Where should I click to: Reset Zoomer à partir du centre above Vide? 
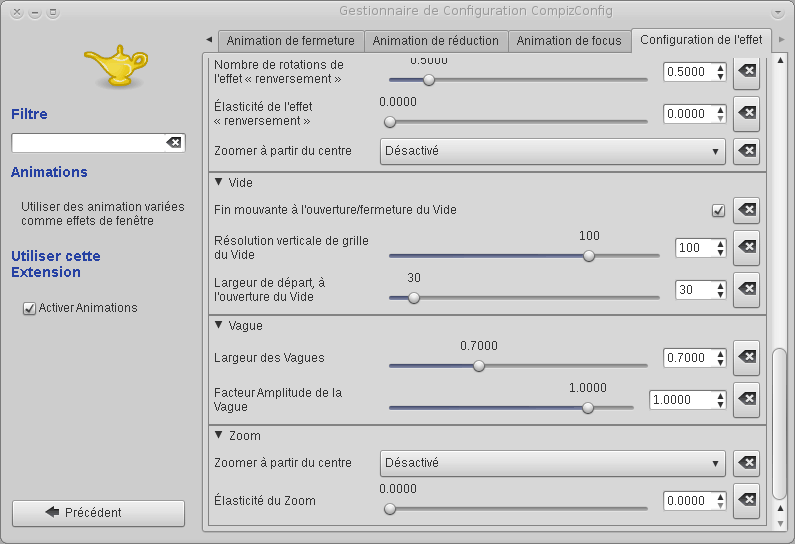[746, 151]
